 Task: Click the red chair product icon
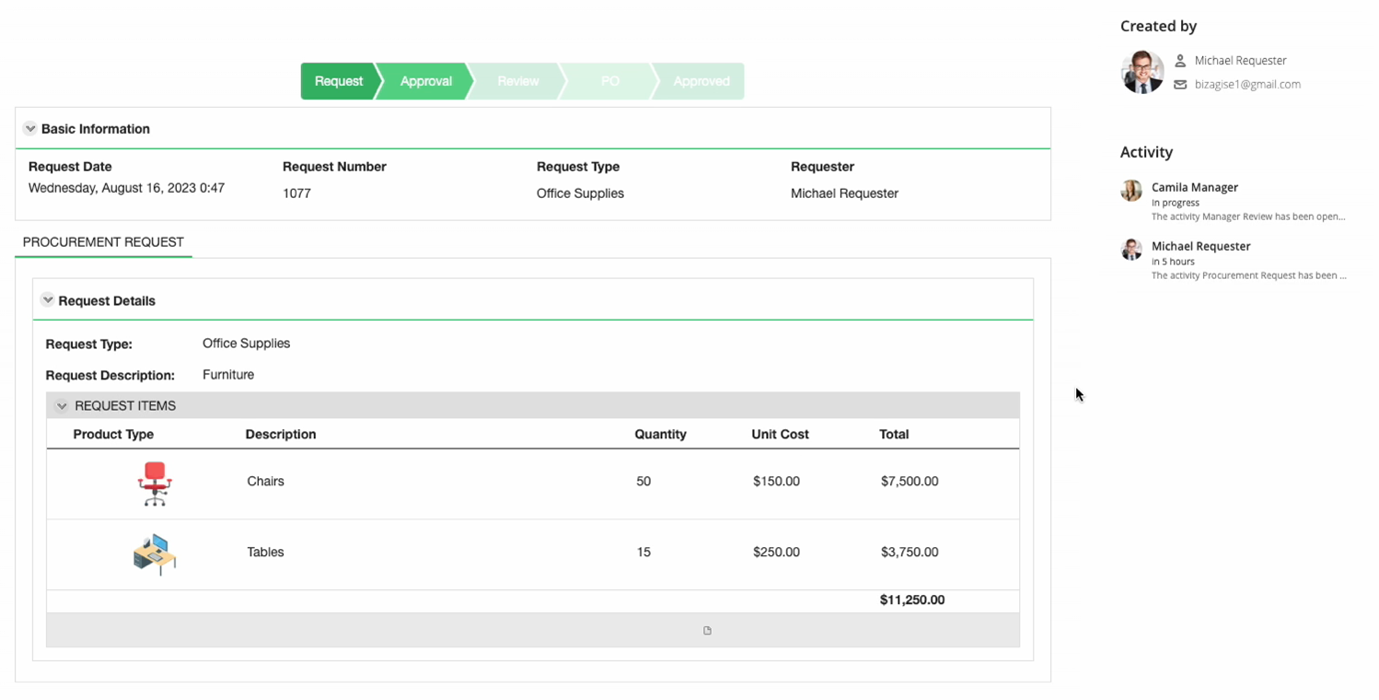coord(154,483)
